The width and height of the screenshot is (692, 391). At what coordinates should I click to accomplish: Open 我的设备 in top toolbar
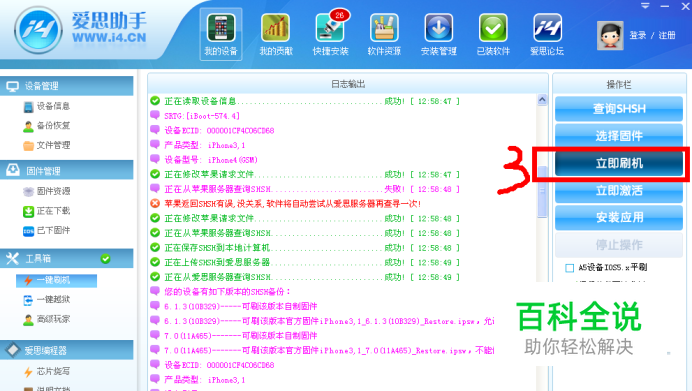tap(221, 34)
